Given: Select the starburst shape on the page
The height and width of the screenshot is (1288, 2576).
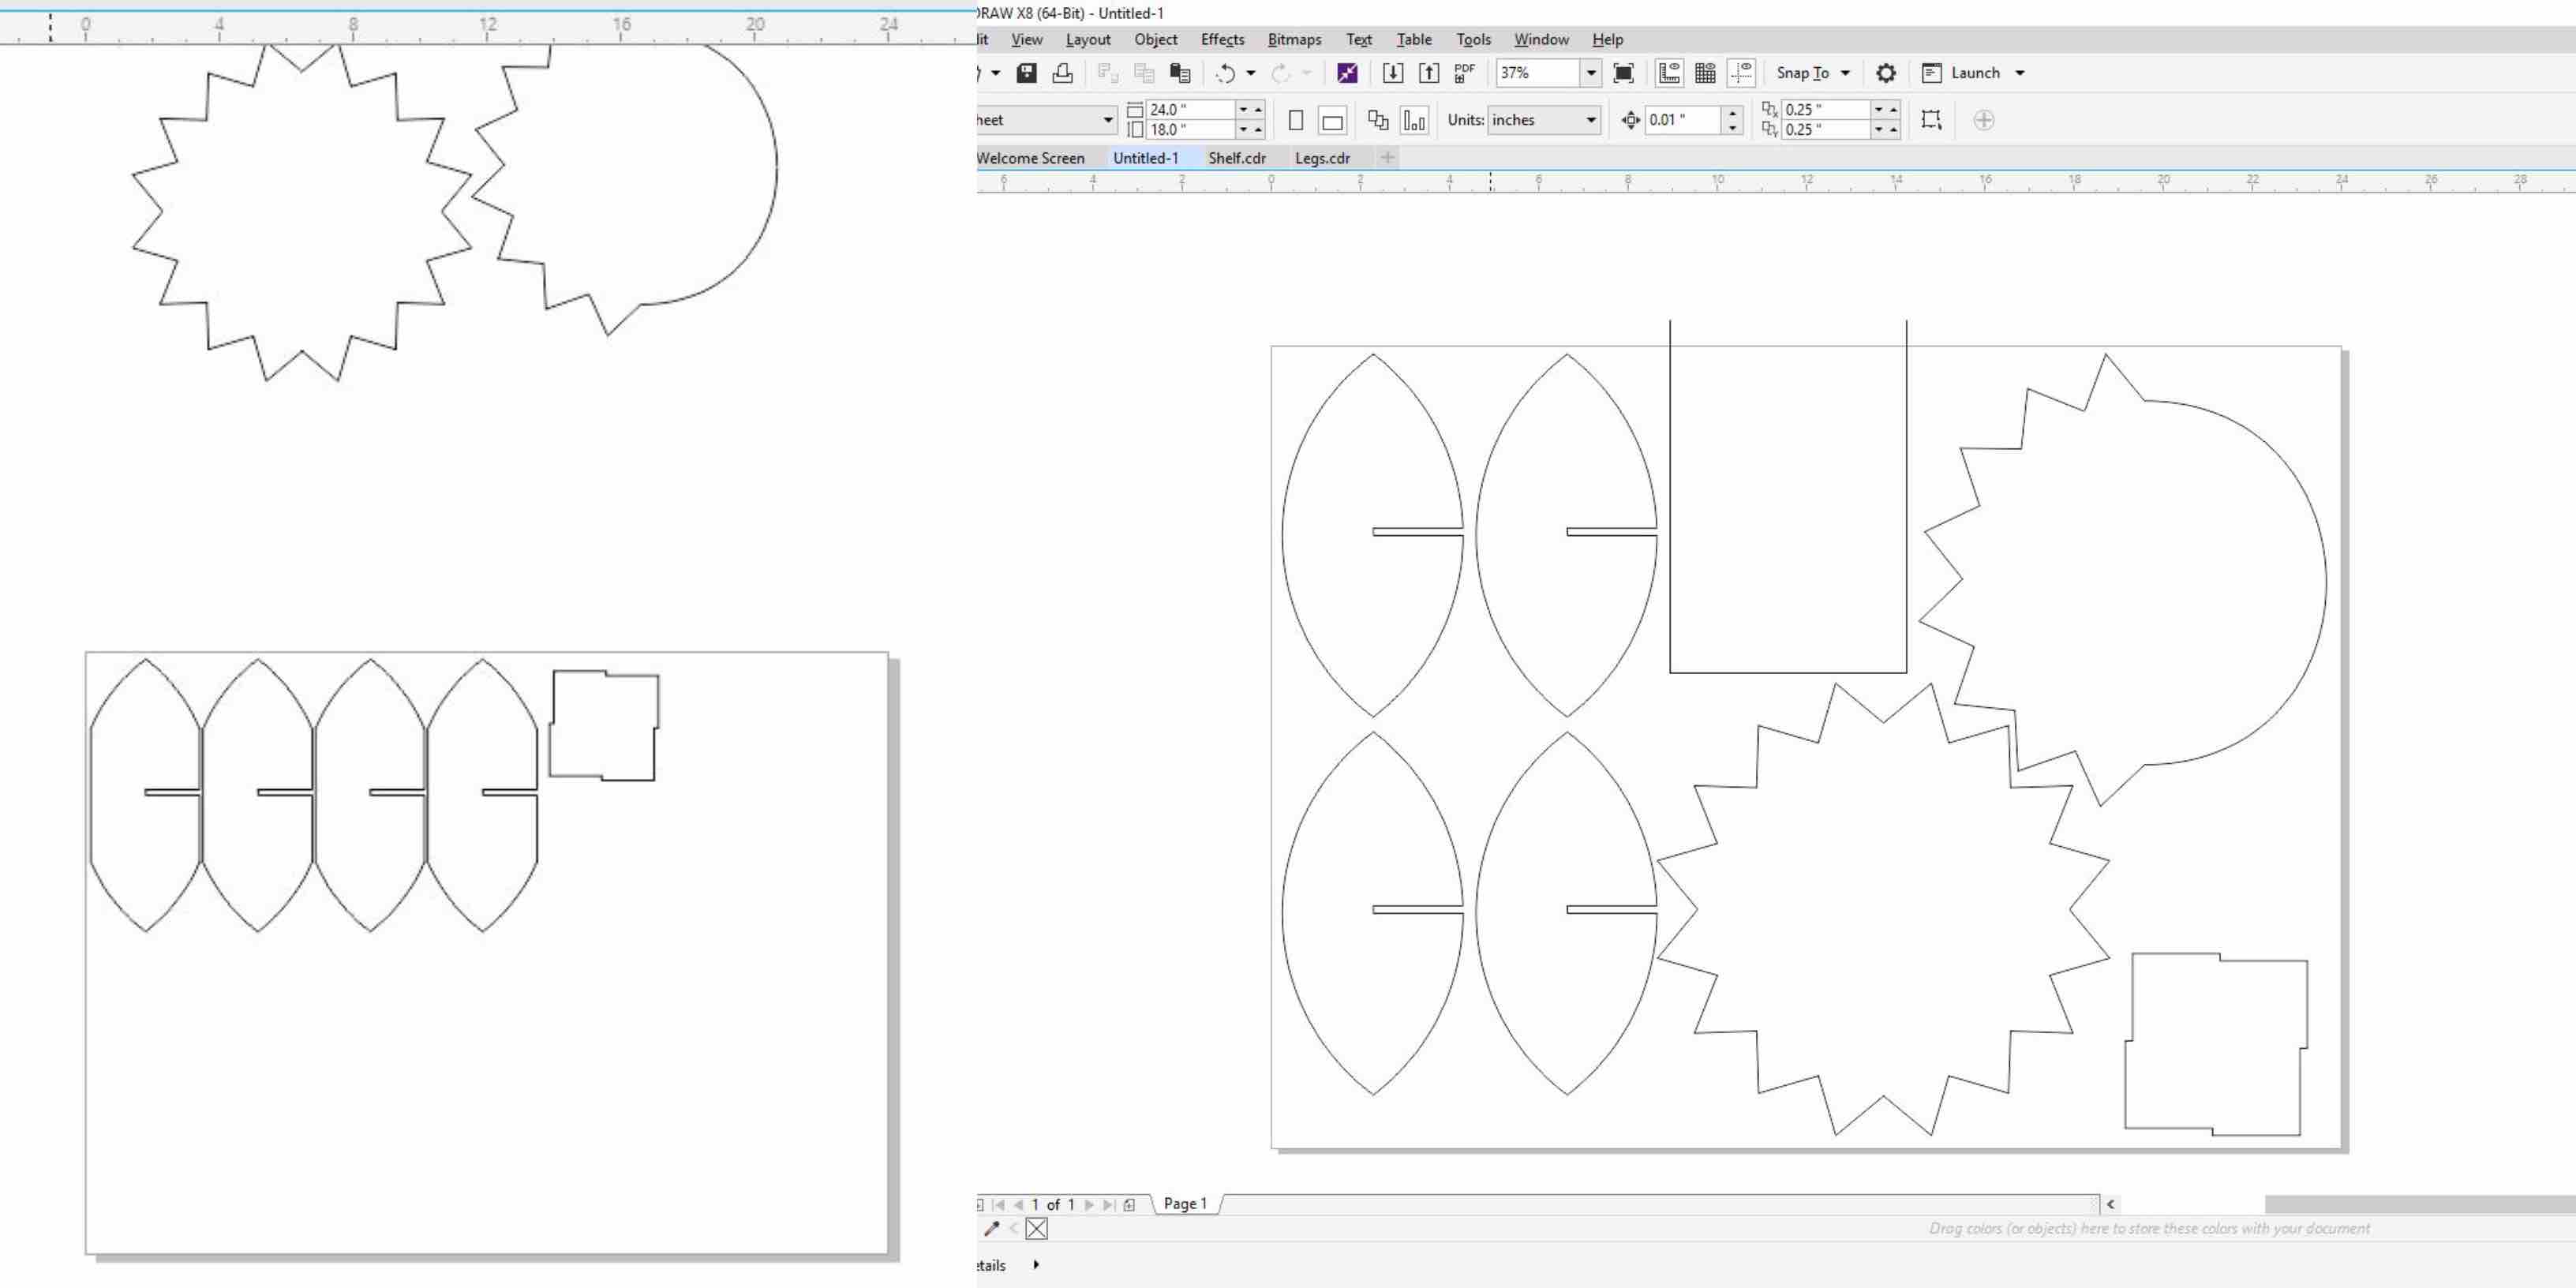Looking at the screenshot, I should 1883,910.
